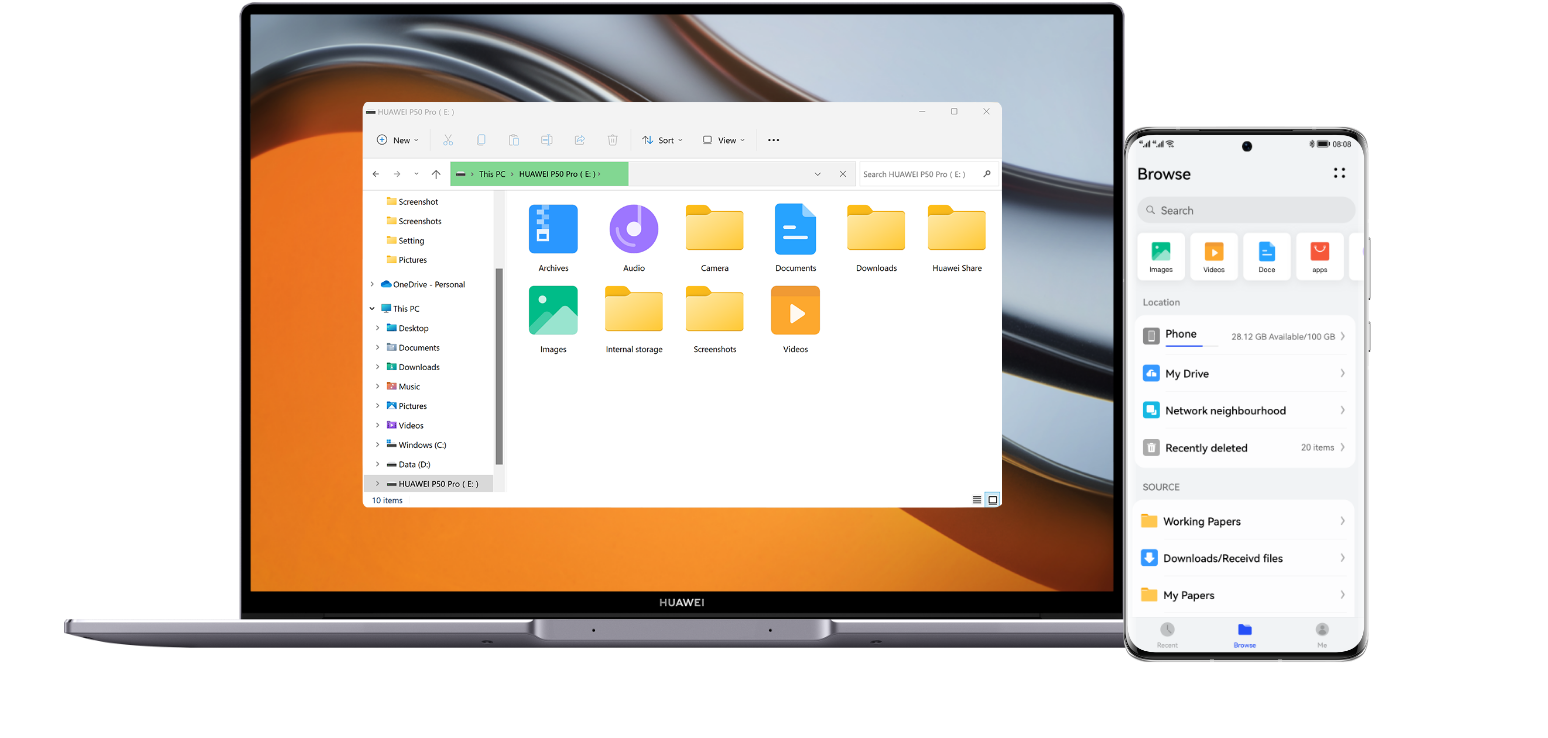The height and width of the screenshot is (738, 1548).
Task: Go forward with the right arrow
Action: 397,174
